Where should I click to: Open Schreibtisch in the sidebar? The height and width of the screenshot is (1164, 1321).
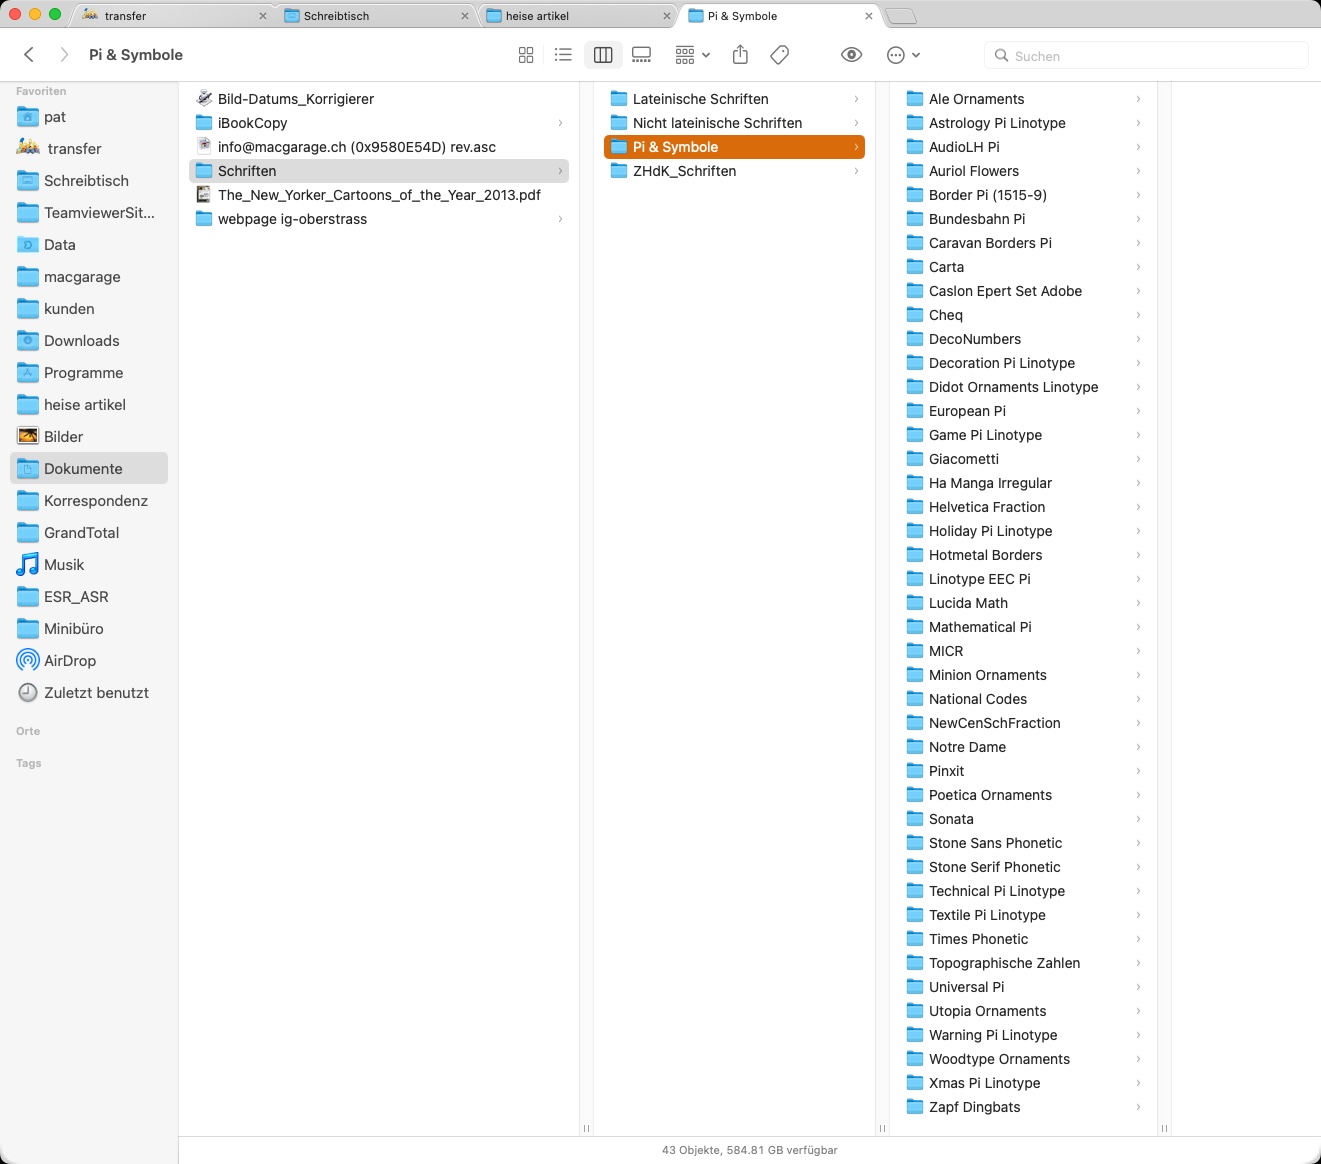[x=88, y=181]
